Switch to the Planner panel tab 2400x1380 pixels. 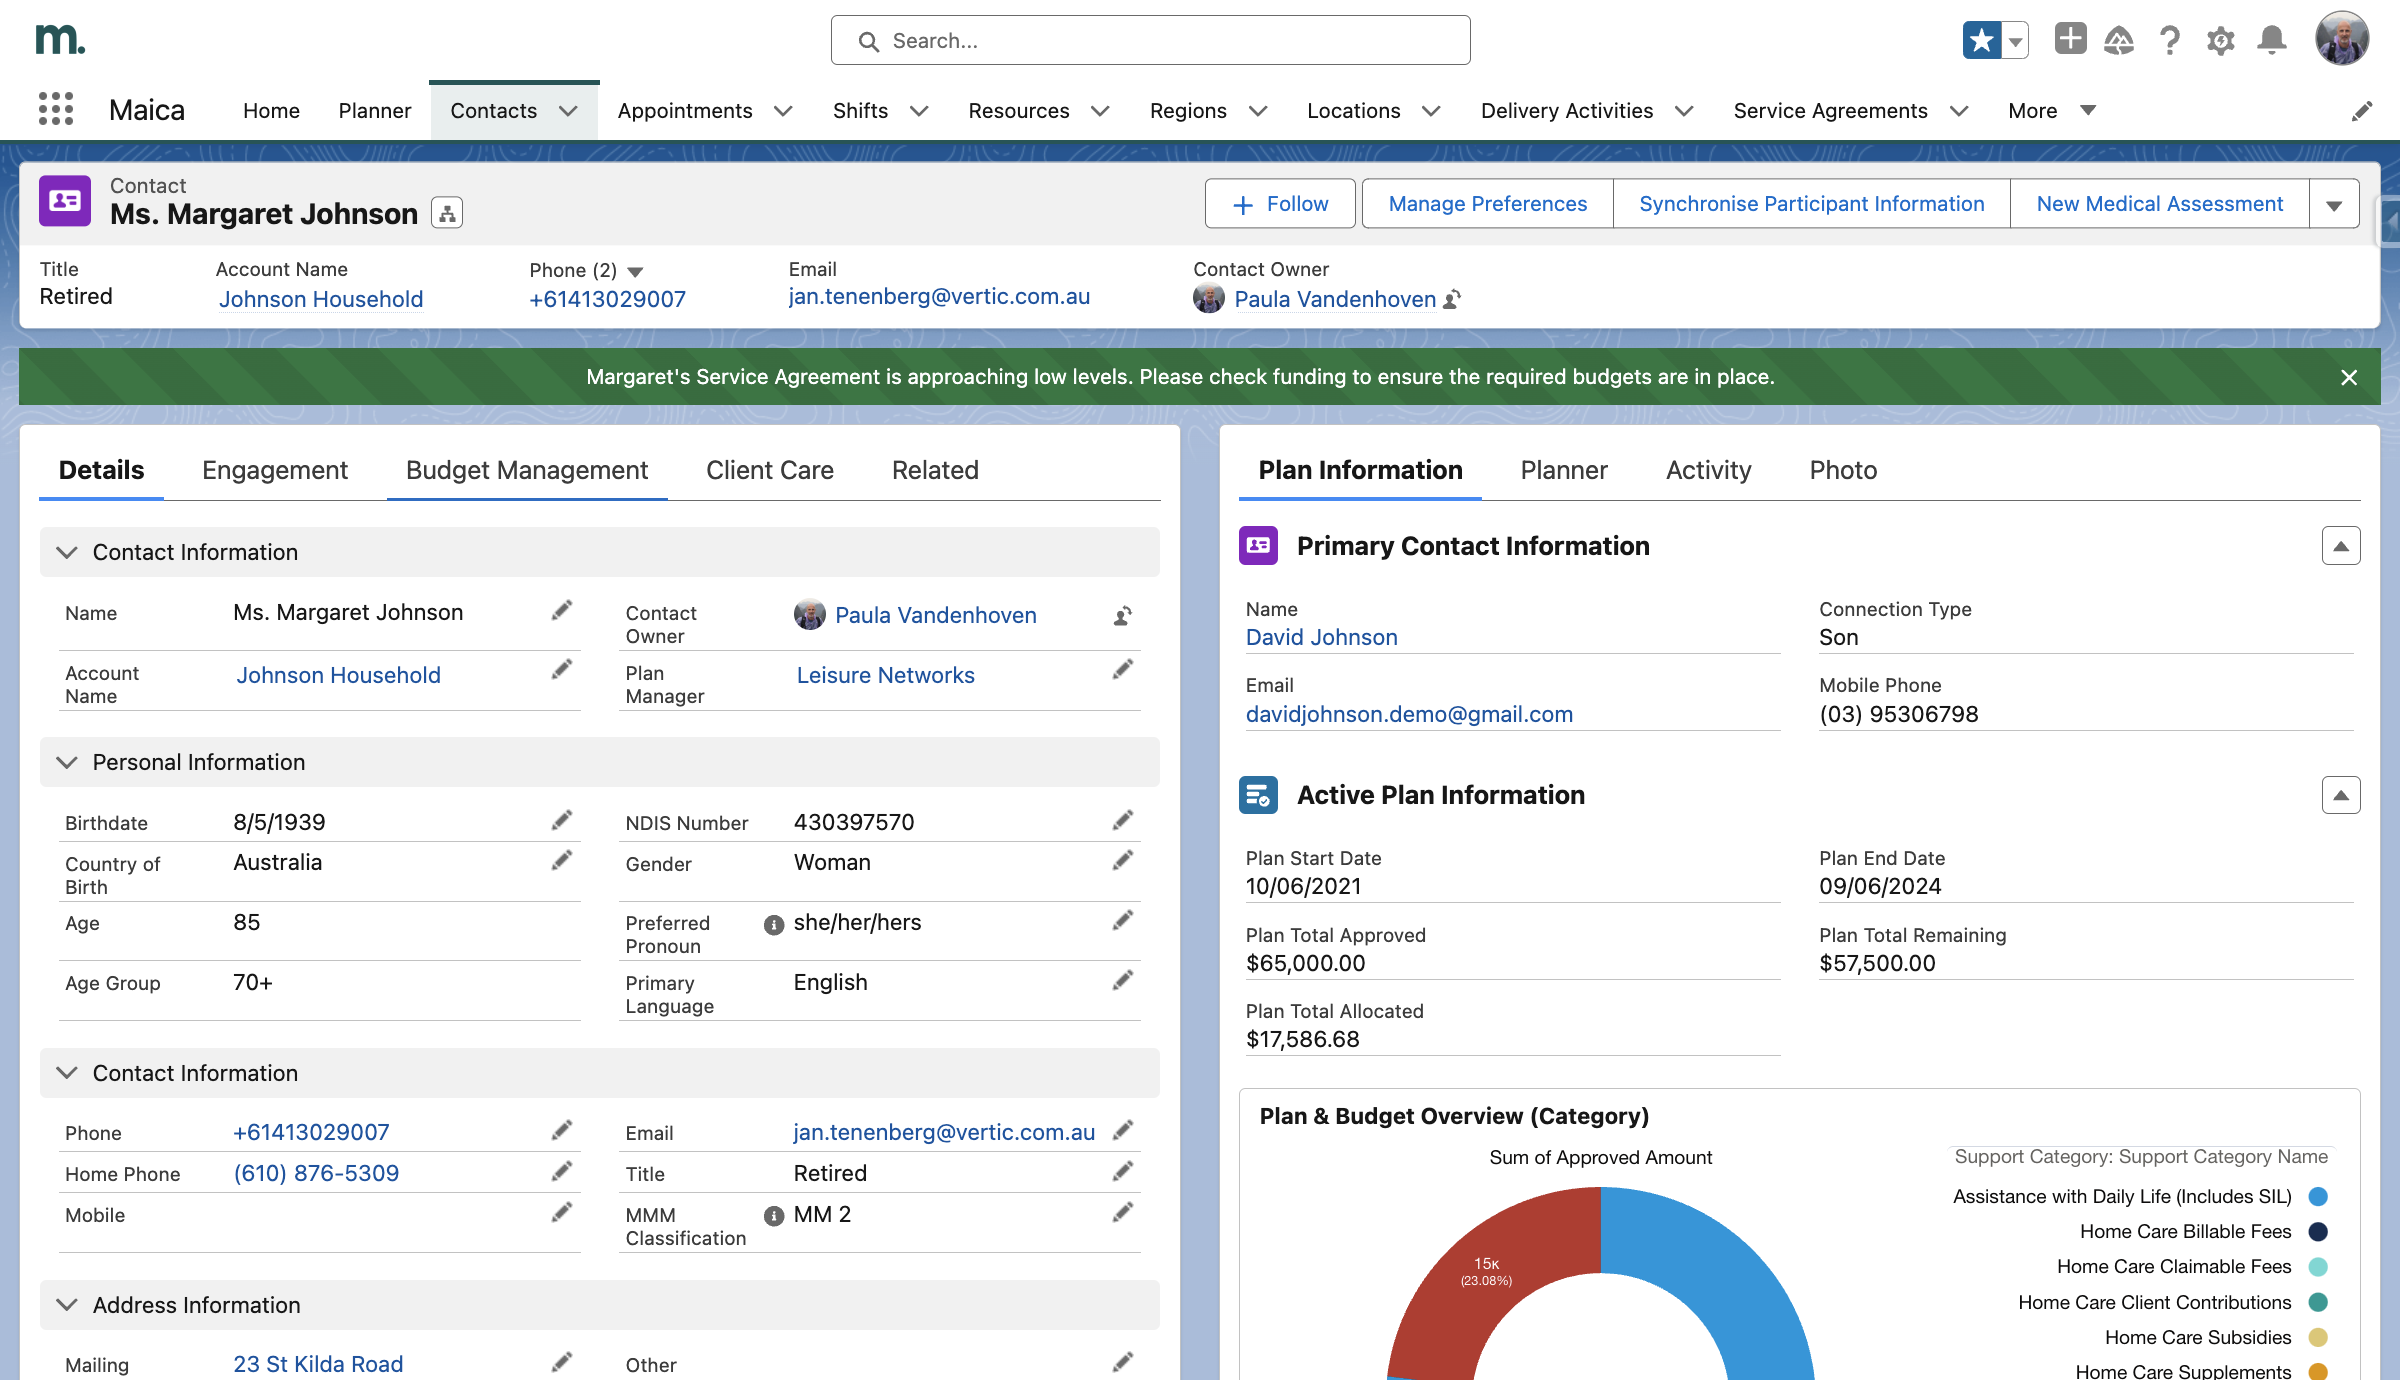(1563, 470)
